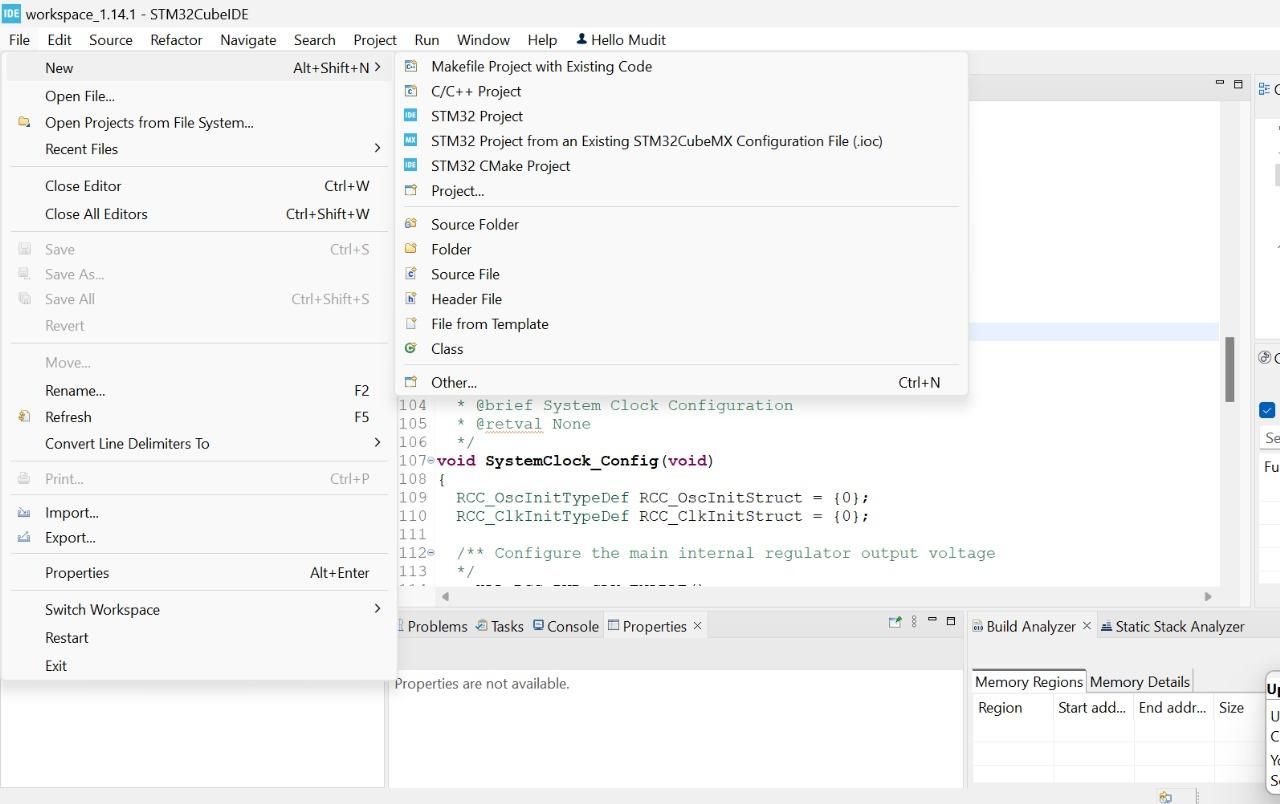Click the STM32 Project IDE icon
This screenshot has width=1280, height=804.
[x=410, y=116]
